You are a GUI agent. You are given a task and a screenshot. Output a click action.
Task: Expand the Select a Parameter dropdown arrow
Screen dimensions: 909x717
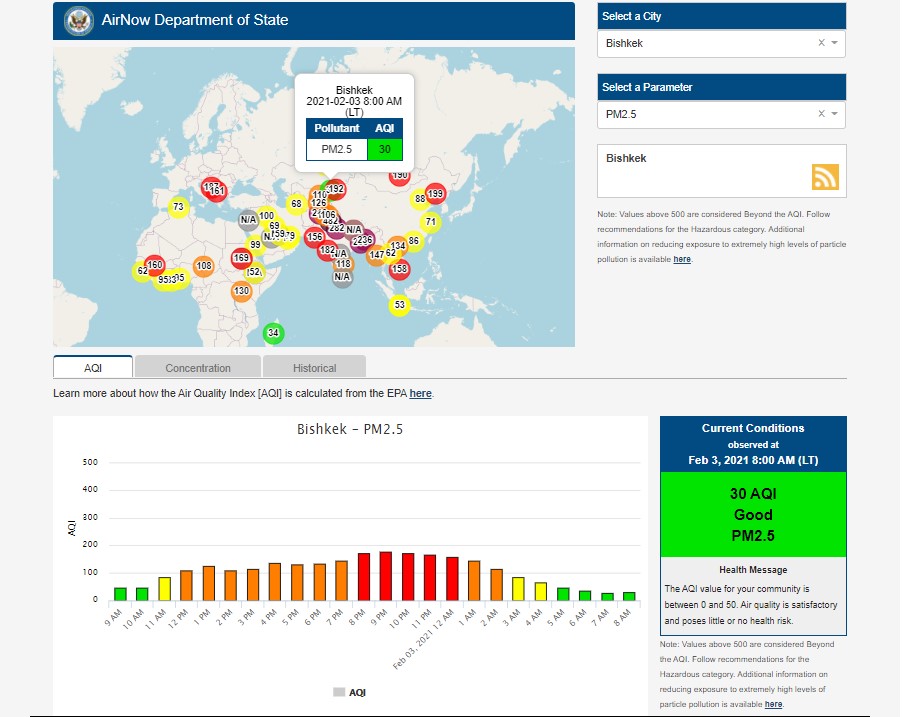click(835, 114)
